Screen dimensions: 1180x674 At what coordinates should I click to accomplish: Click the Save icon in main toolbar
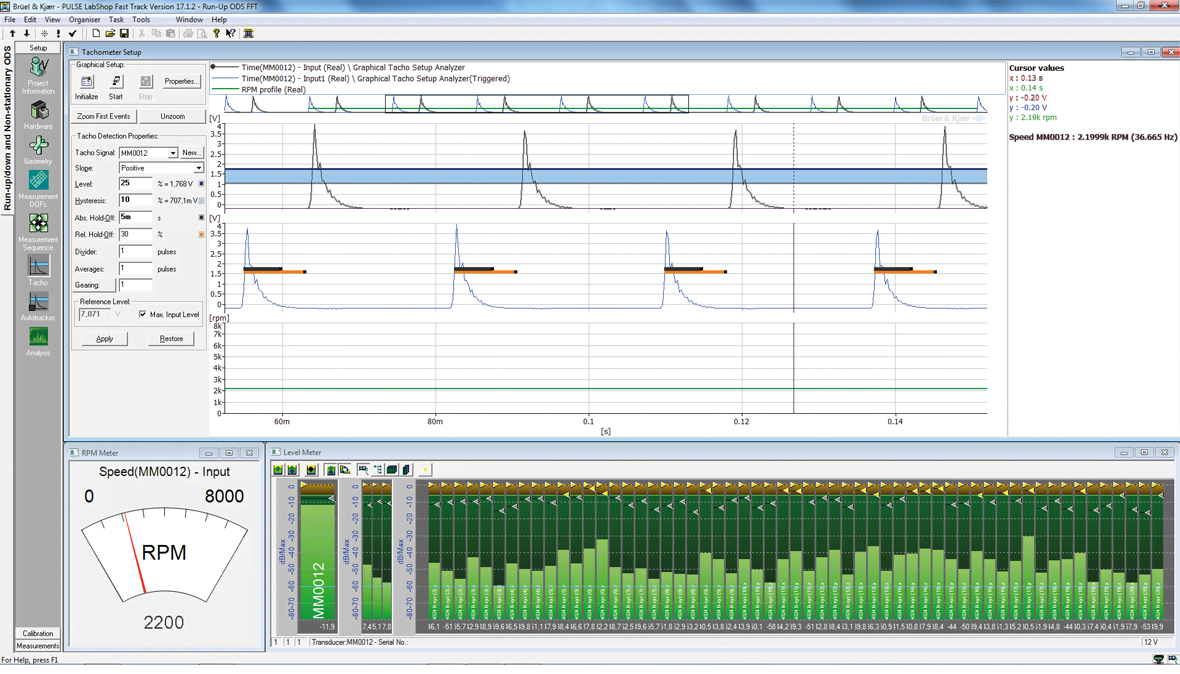click(x=124, y=33)
